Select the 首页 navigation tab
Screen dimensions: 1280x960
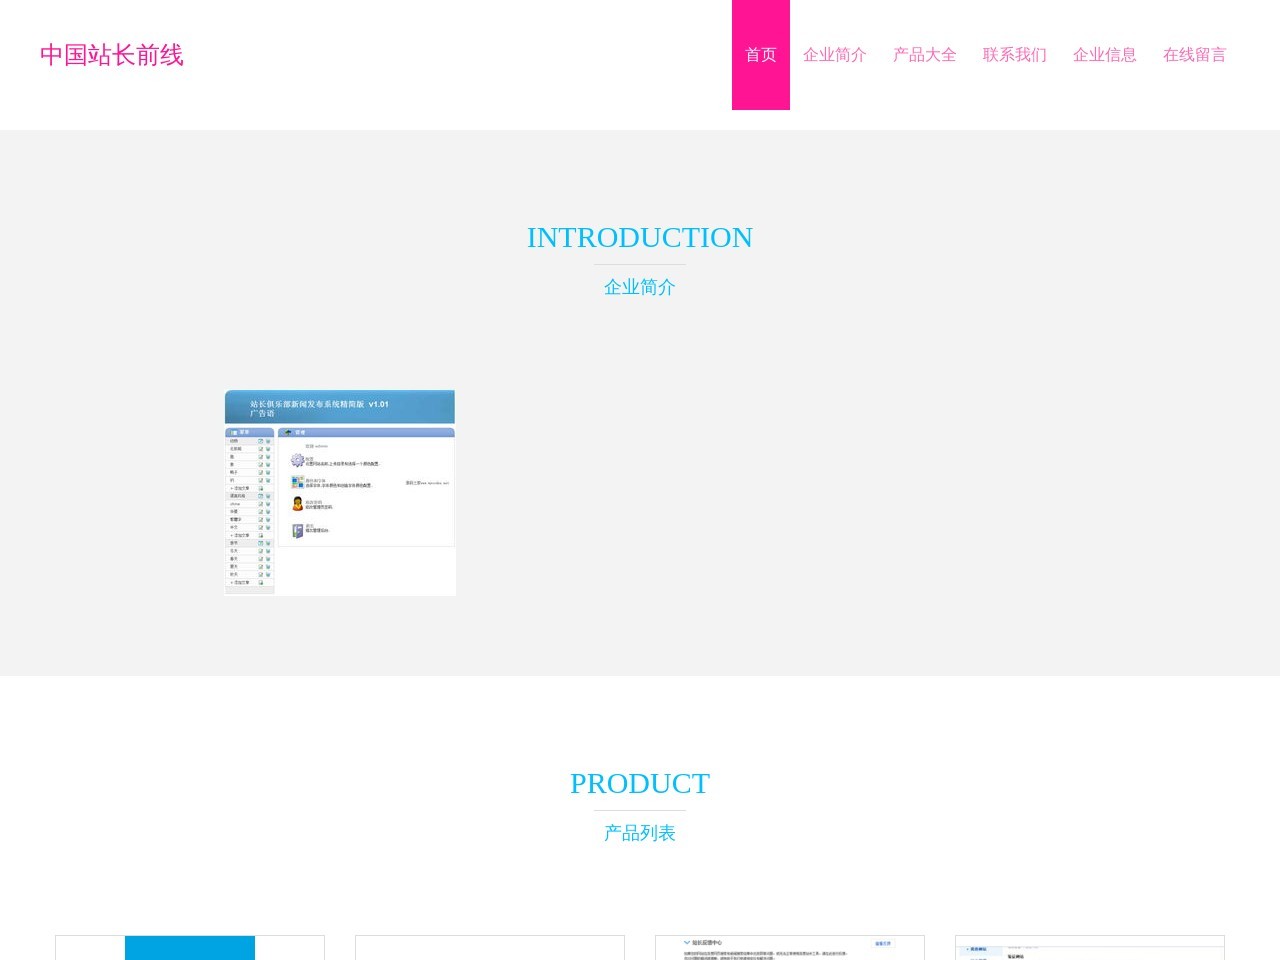[761, 55]
